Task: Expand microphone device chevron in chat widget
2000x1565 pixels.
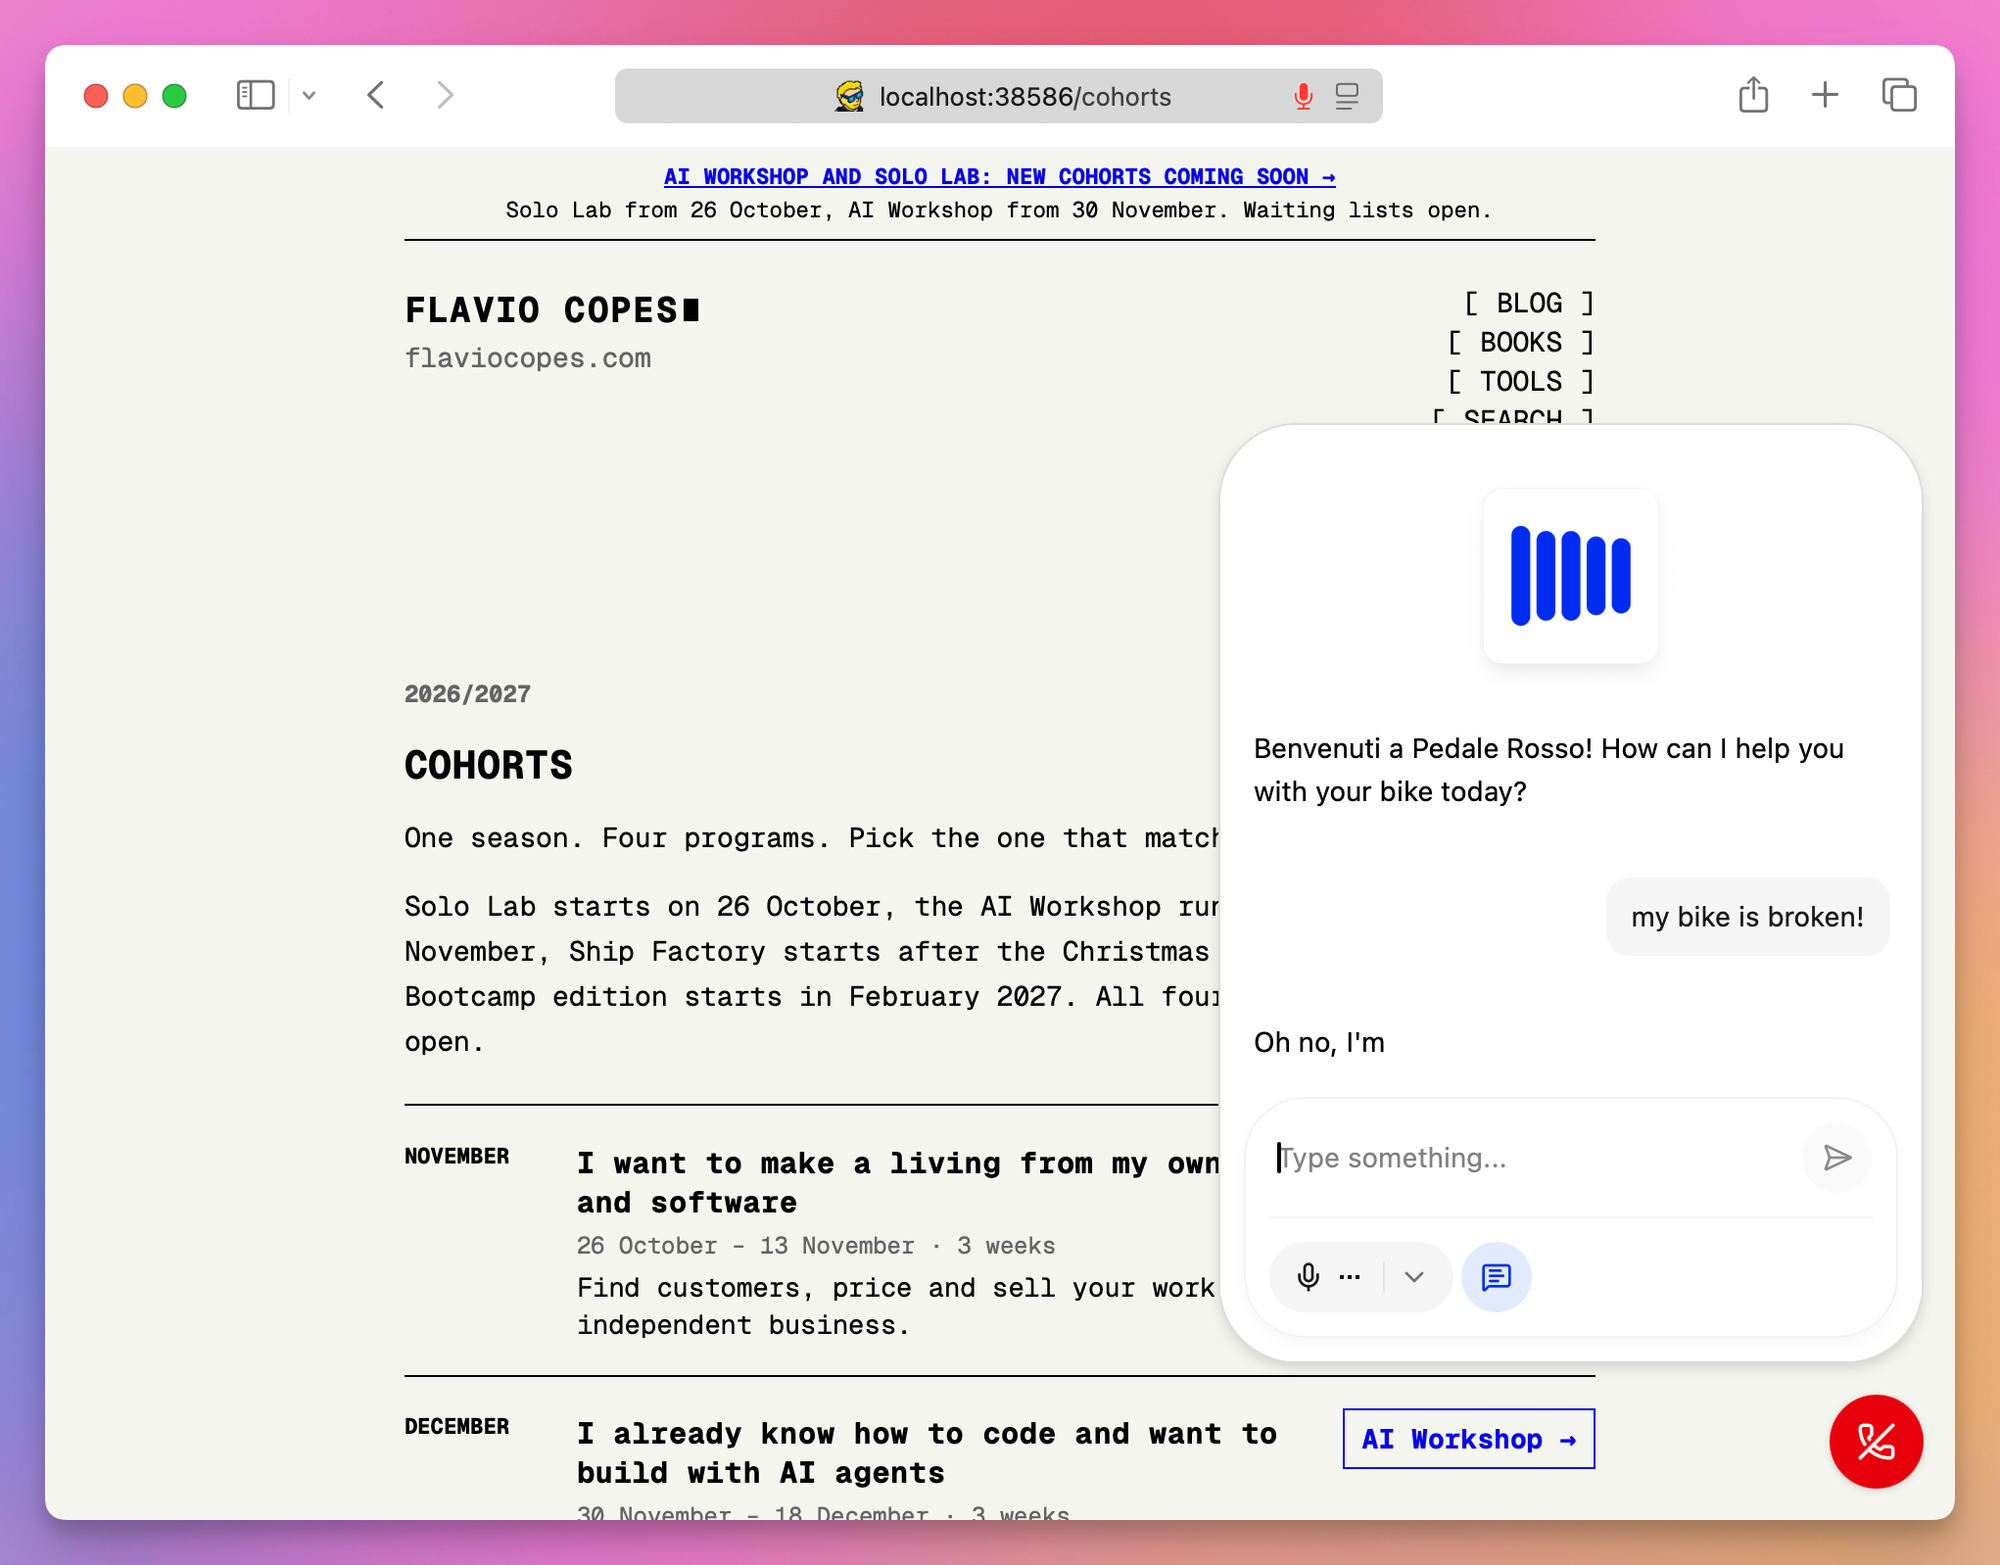Action: (x=1414, y=1277)
